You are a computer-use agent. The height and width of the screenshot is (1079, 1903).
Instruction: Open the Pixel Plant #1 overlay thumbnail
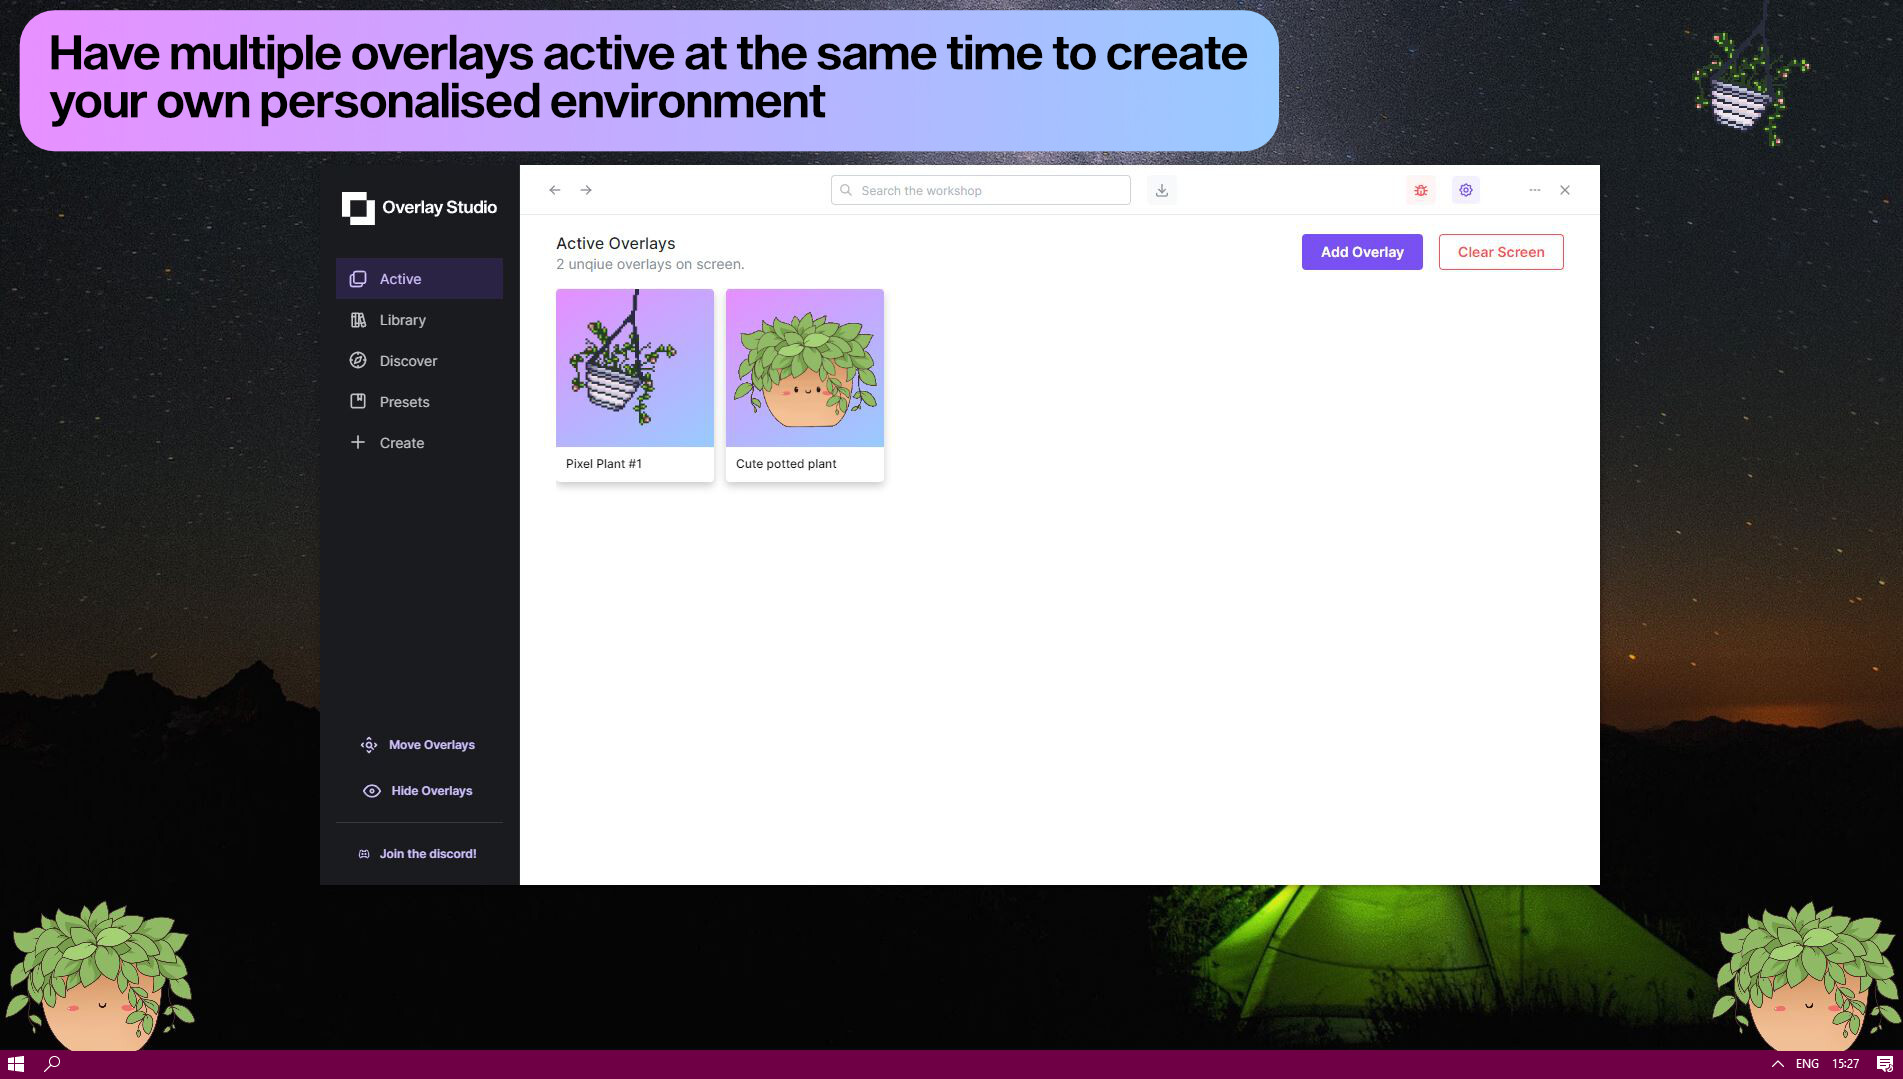[x=634, y=366]
